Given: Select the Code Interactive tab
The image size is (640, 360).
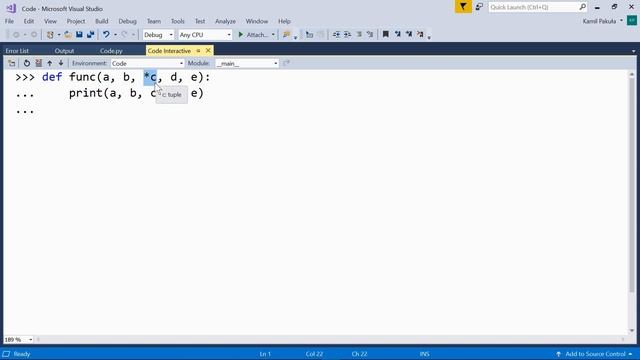Looking at the screenshot, I should click(169, 51).
